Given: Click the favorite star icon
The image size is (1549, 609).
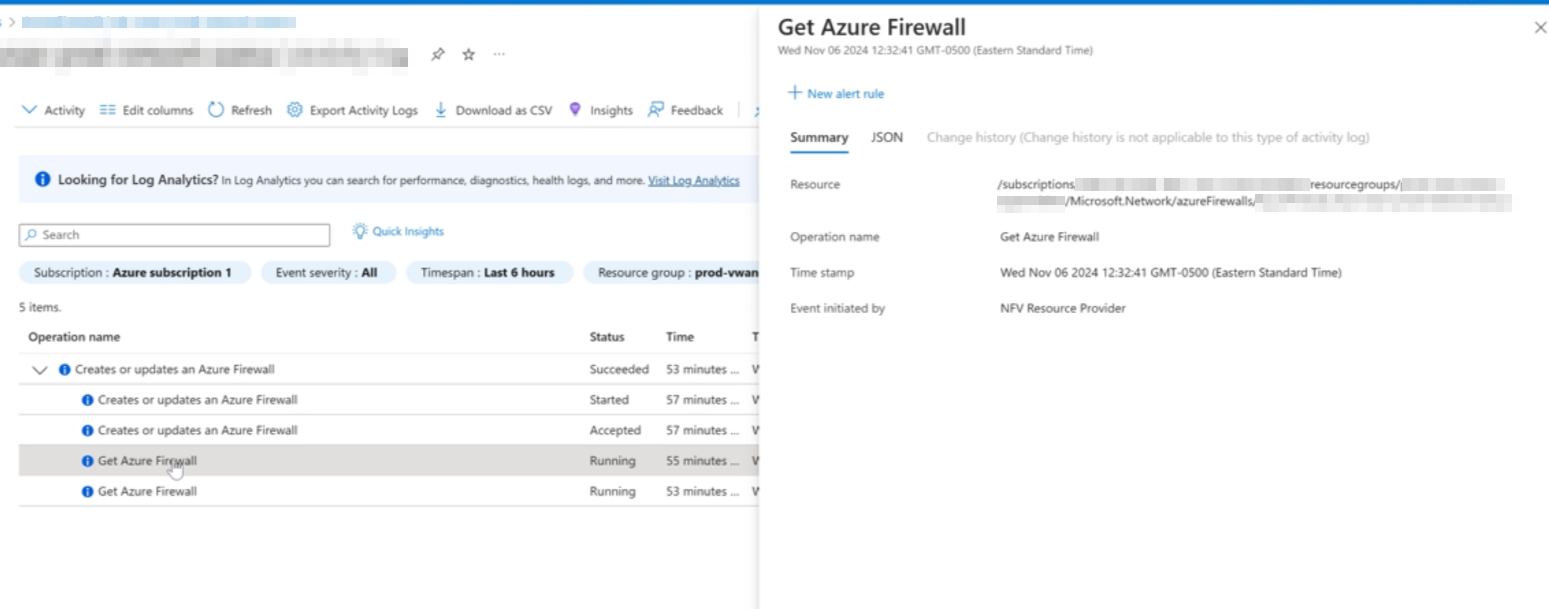Looking at the screenshot, I should point(468,55).
